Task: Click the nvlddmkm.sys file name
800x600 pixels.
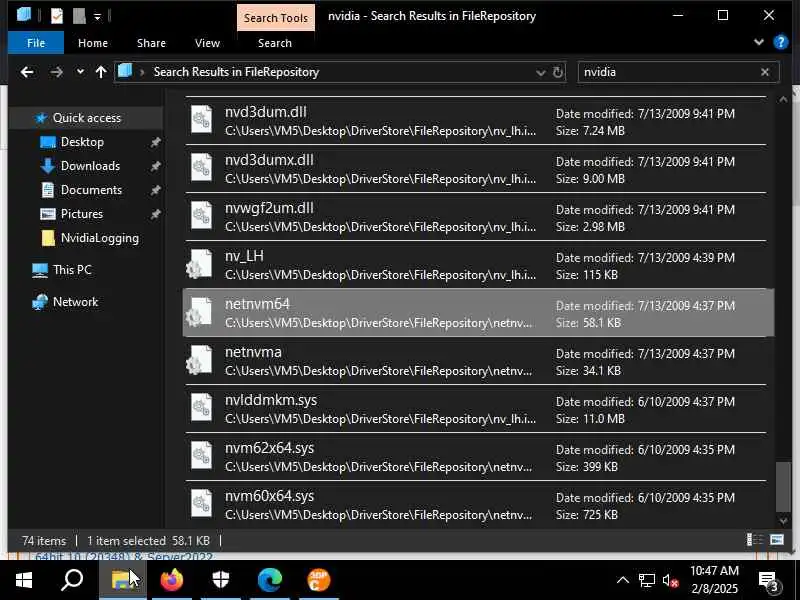Action: [271, 399]
